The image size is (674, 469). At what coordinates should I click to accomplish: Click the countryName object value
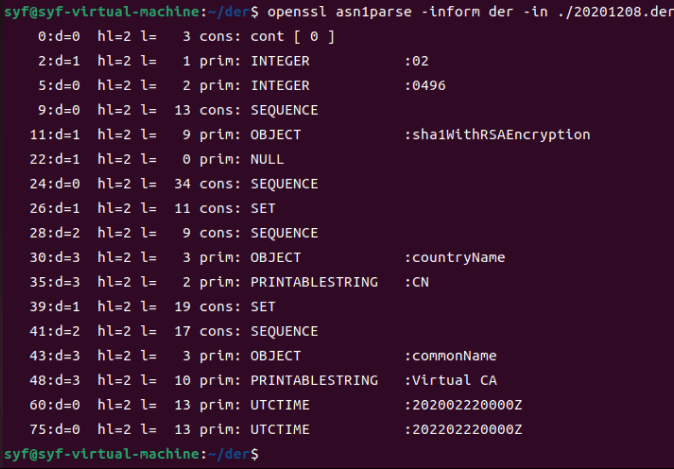458,258
